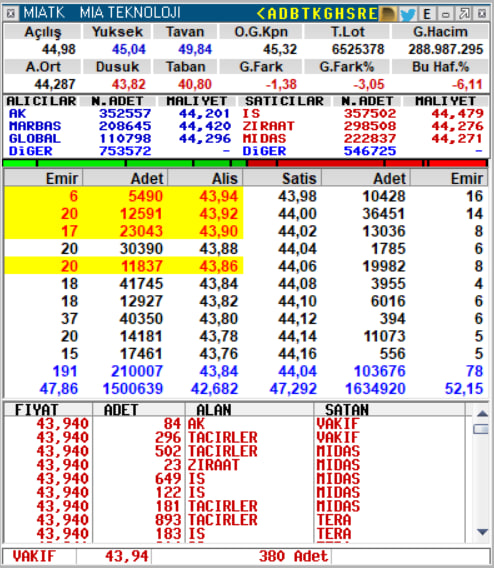494x568 pixels.
Task: Click the ask price 44,00
Action: pos(297,214)
